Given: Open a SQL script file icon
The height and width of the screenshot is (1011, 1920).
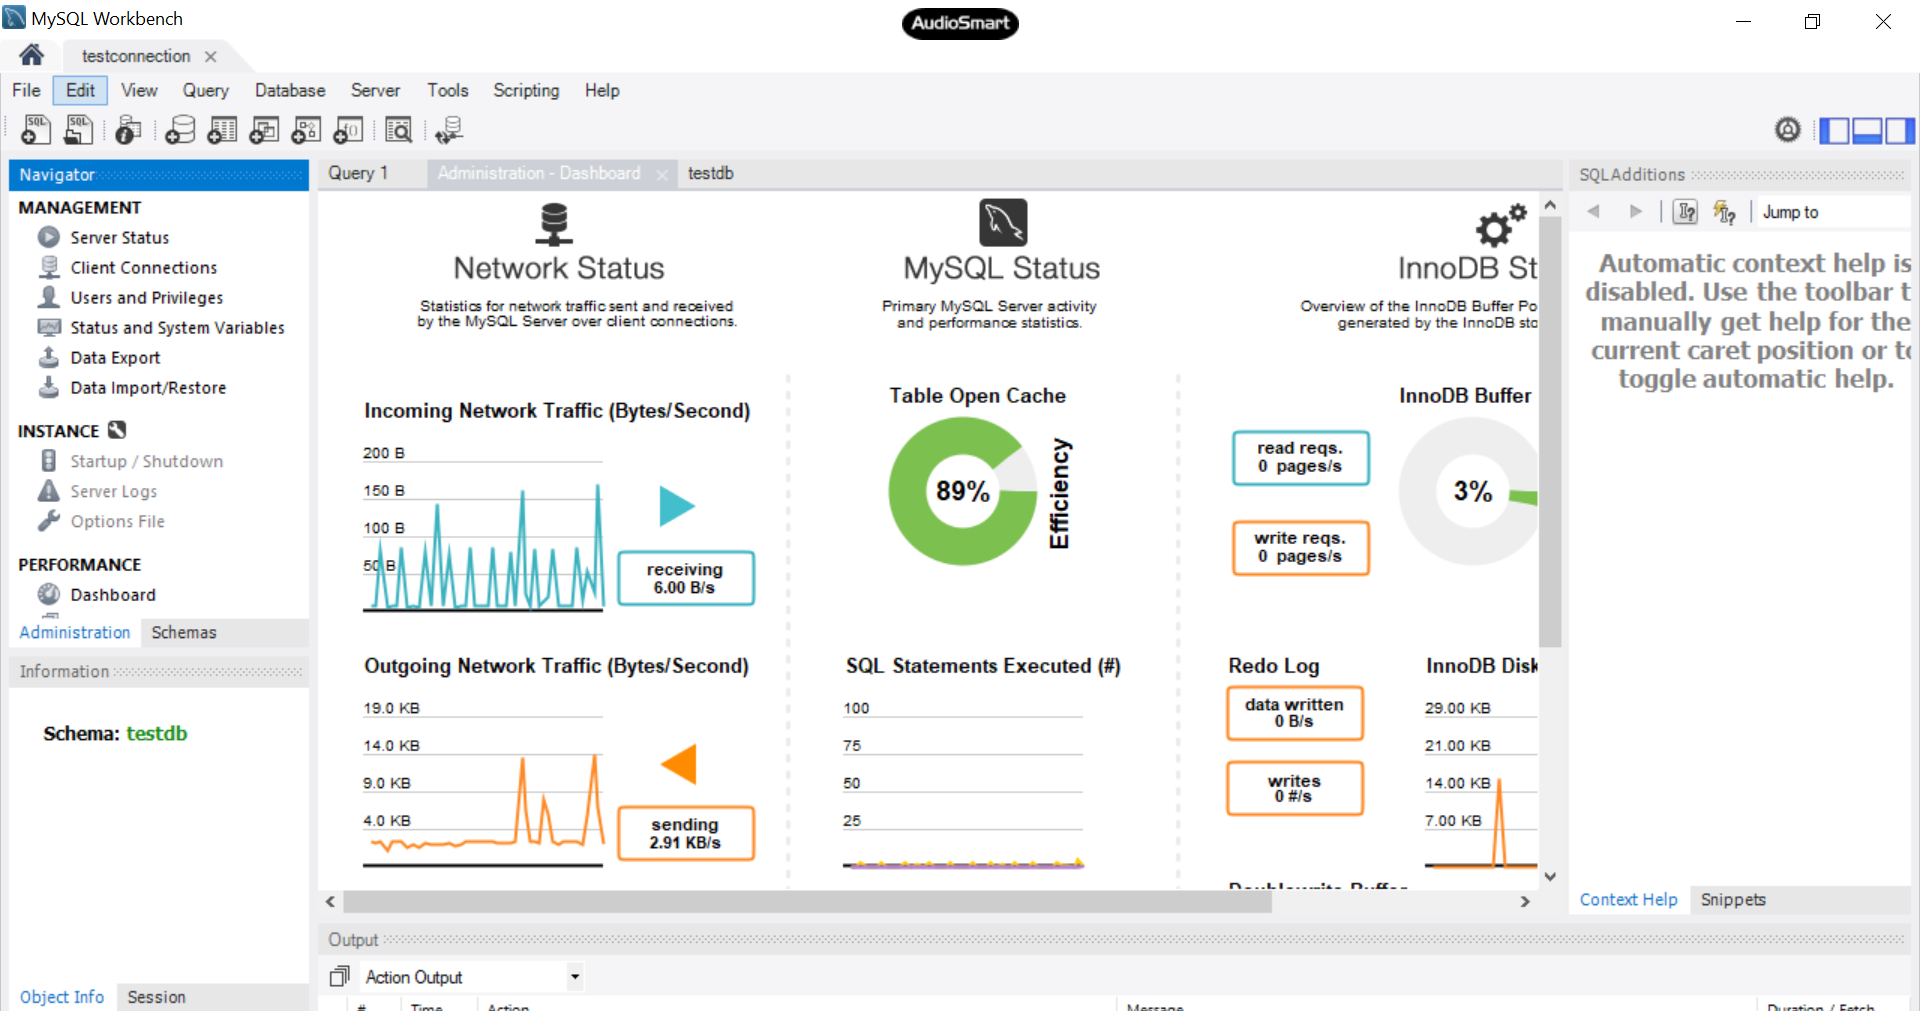Looking at the screenshot, I should pos(78,130).
